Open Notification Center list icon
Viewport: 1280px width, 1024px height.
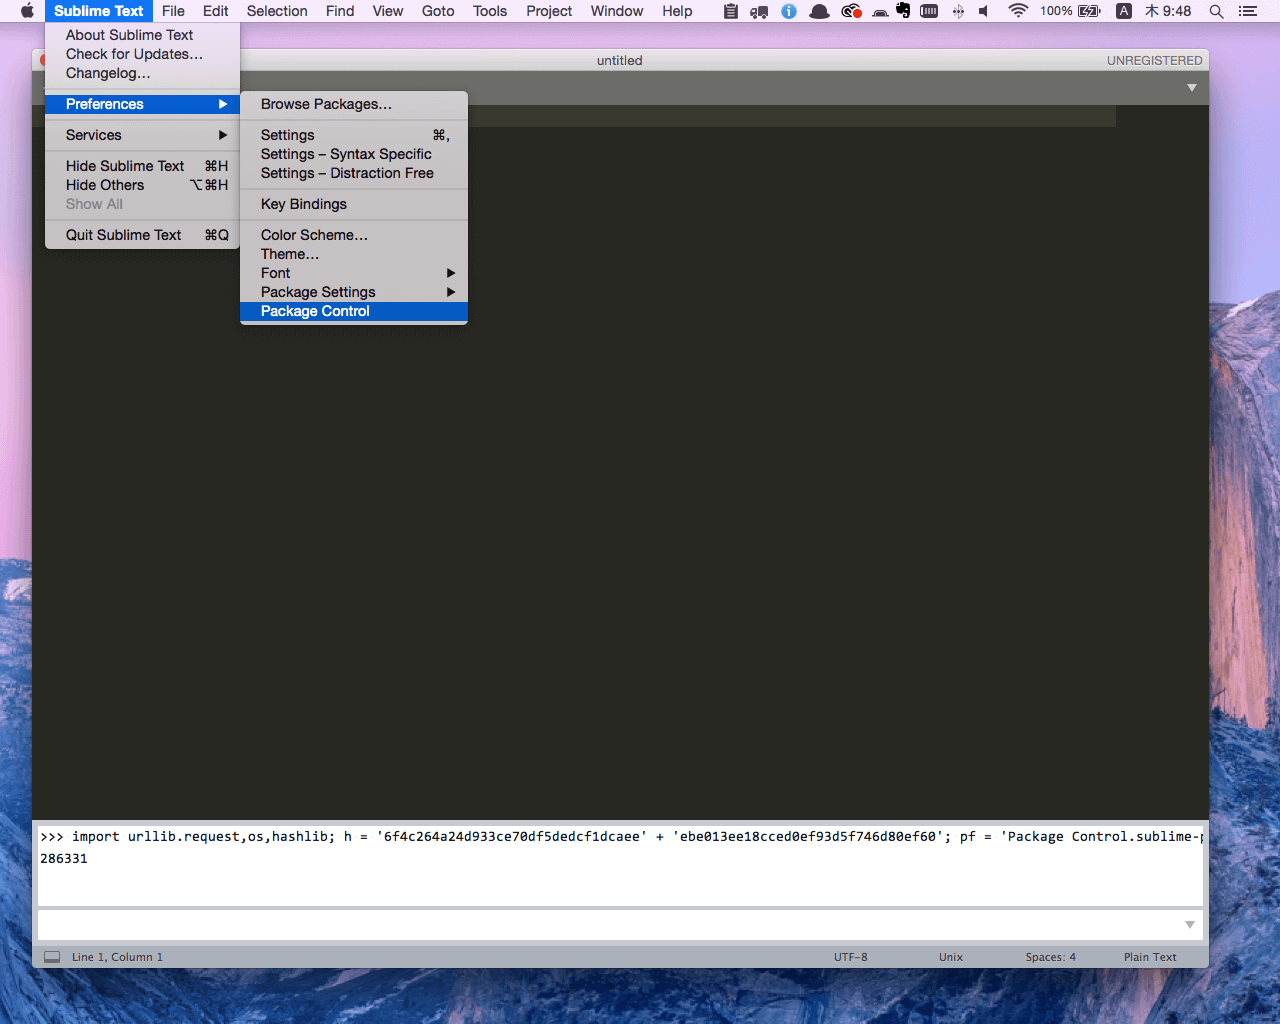(x=1248, y=11)
